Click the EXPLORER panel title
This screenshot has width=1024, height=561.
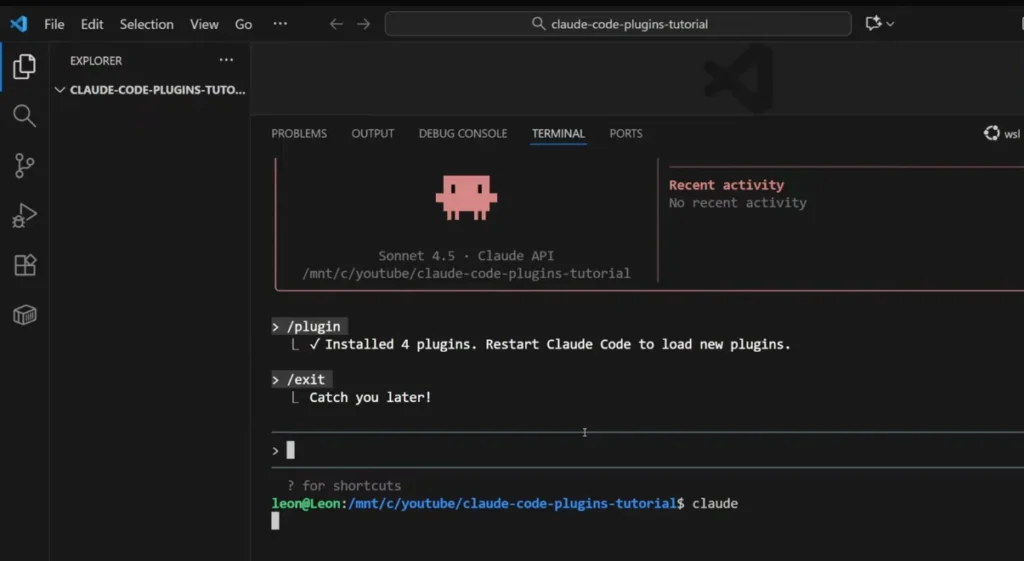click(x=96, y=61)
